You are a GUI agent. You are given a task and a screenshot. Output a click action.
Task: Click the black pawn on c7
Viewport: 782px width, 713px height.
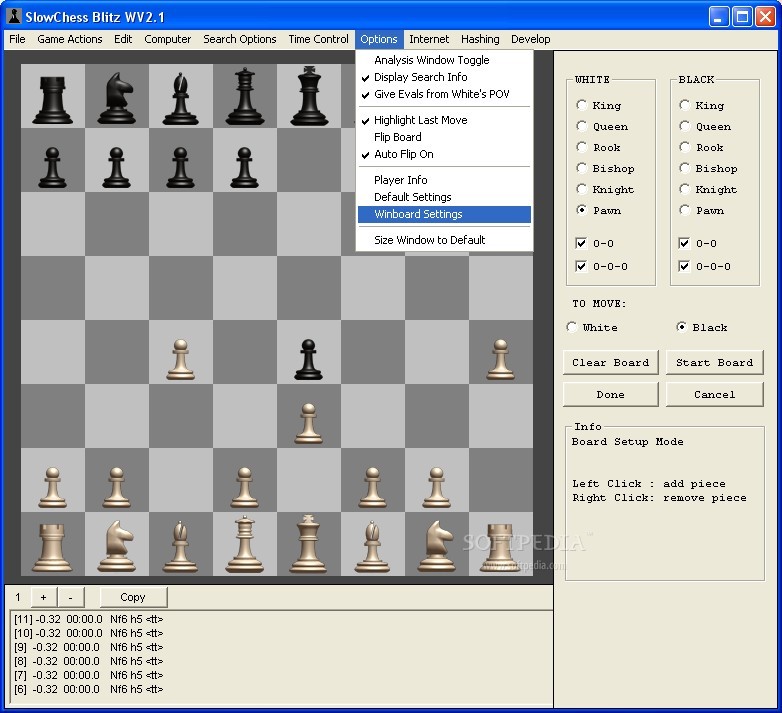pos(181,167)
